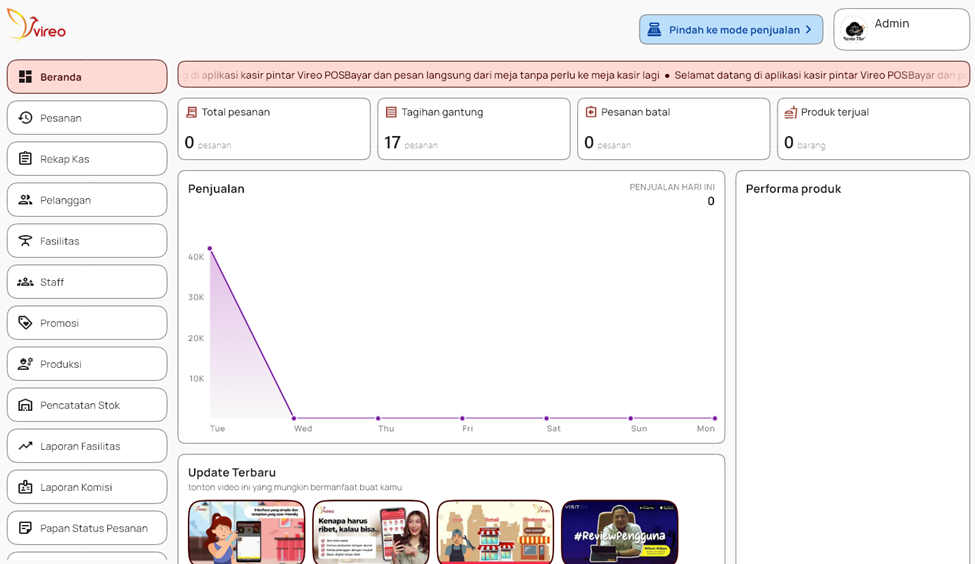Click the Tuesday data point on sales chart
975x564 pixels.
tap(210, 248)
